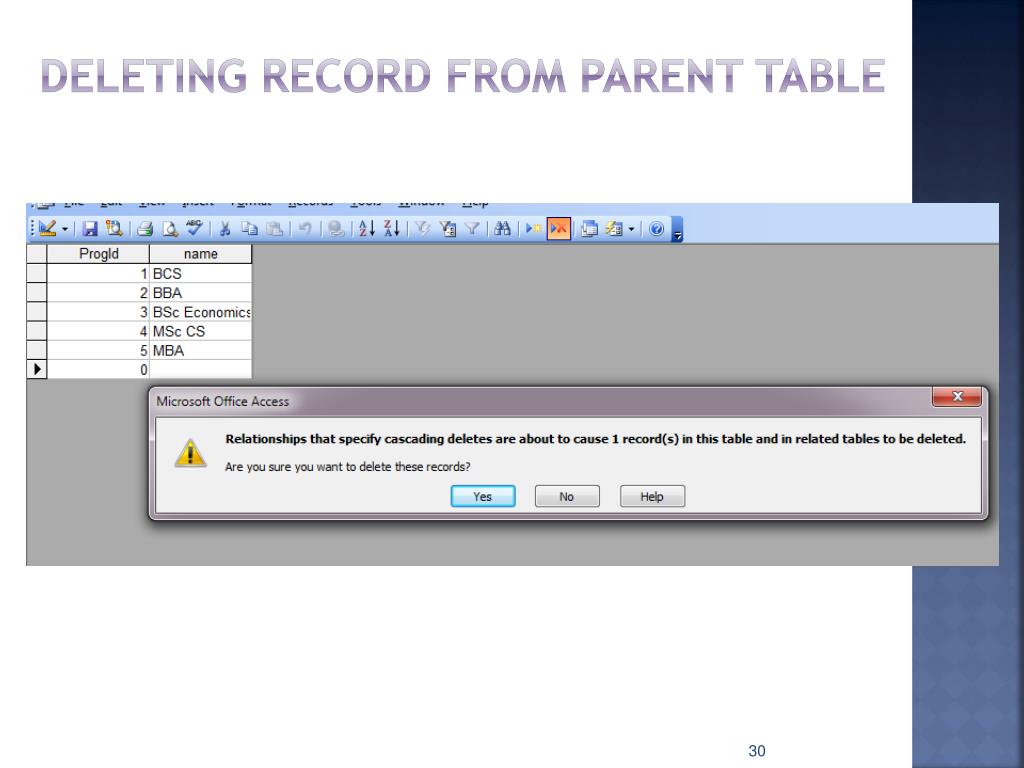
Task: Sort records ascending A to Z
Action: [x=367, y=229]
